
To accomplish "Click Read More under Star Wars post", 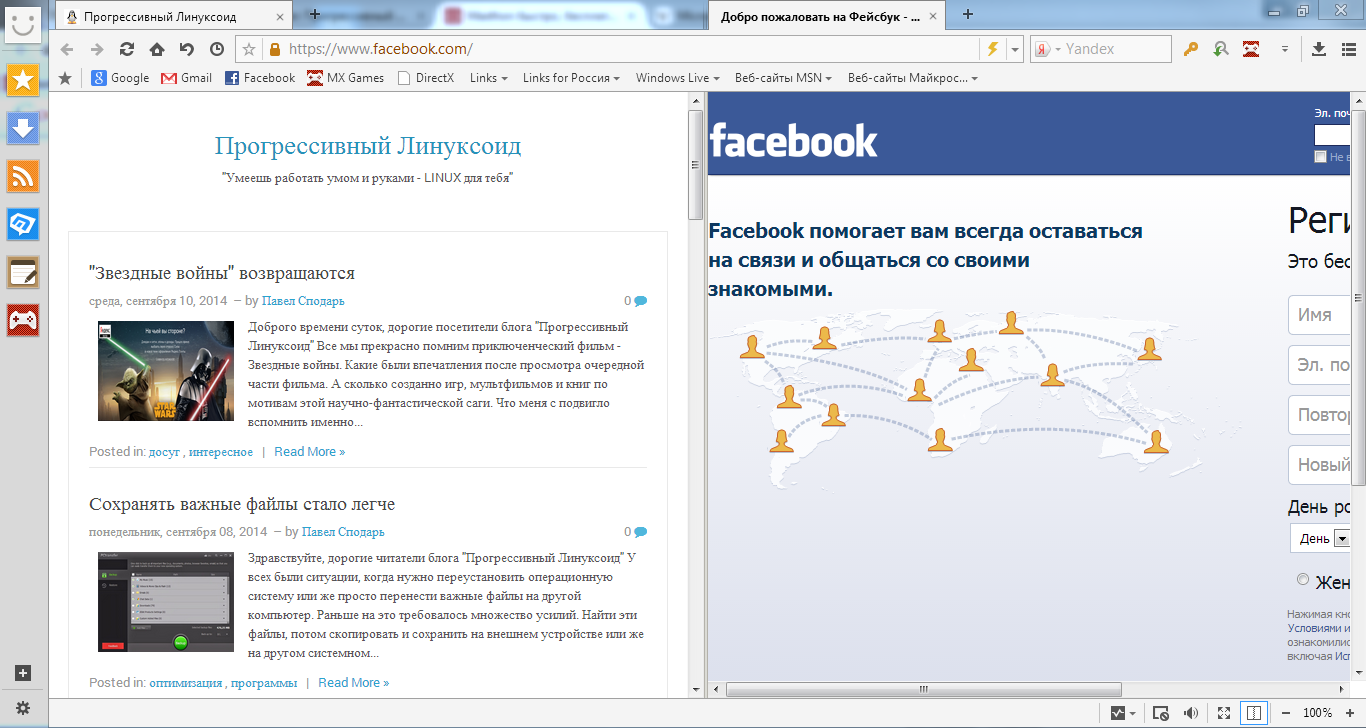I will (309, 452).
